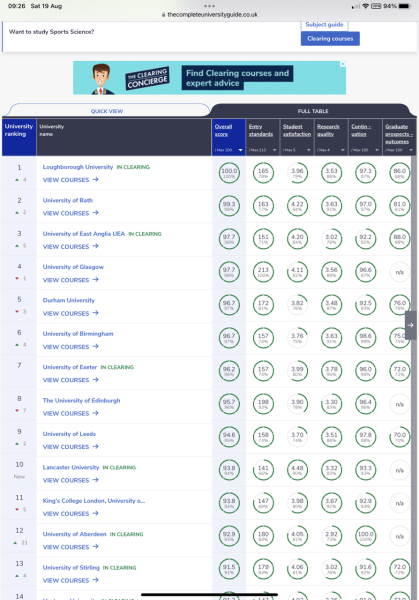Select the Full Table tab

313,111
